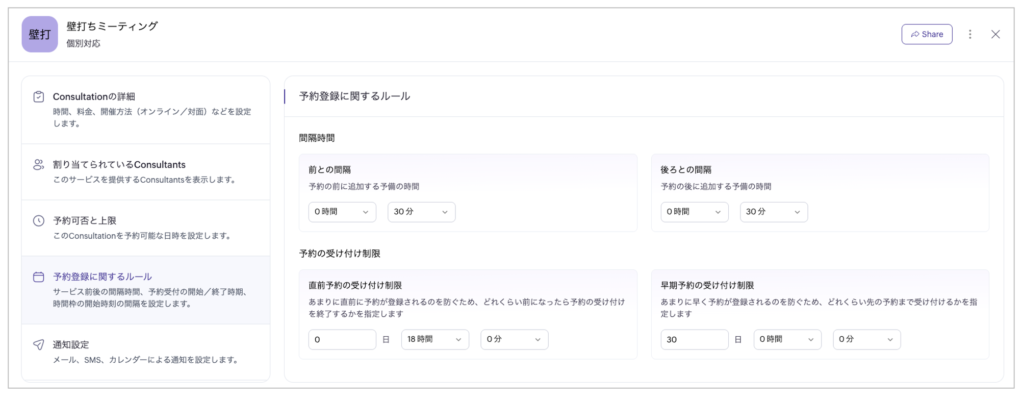The image size is (1024, 400).
Task: Go to the Consultationの詳細 section
Action: 145,109
